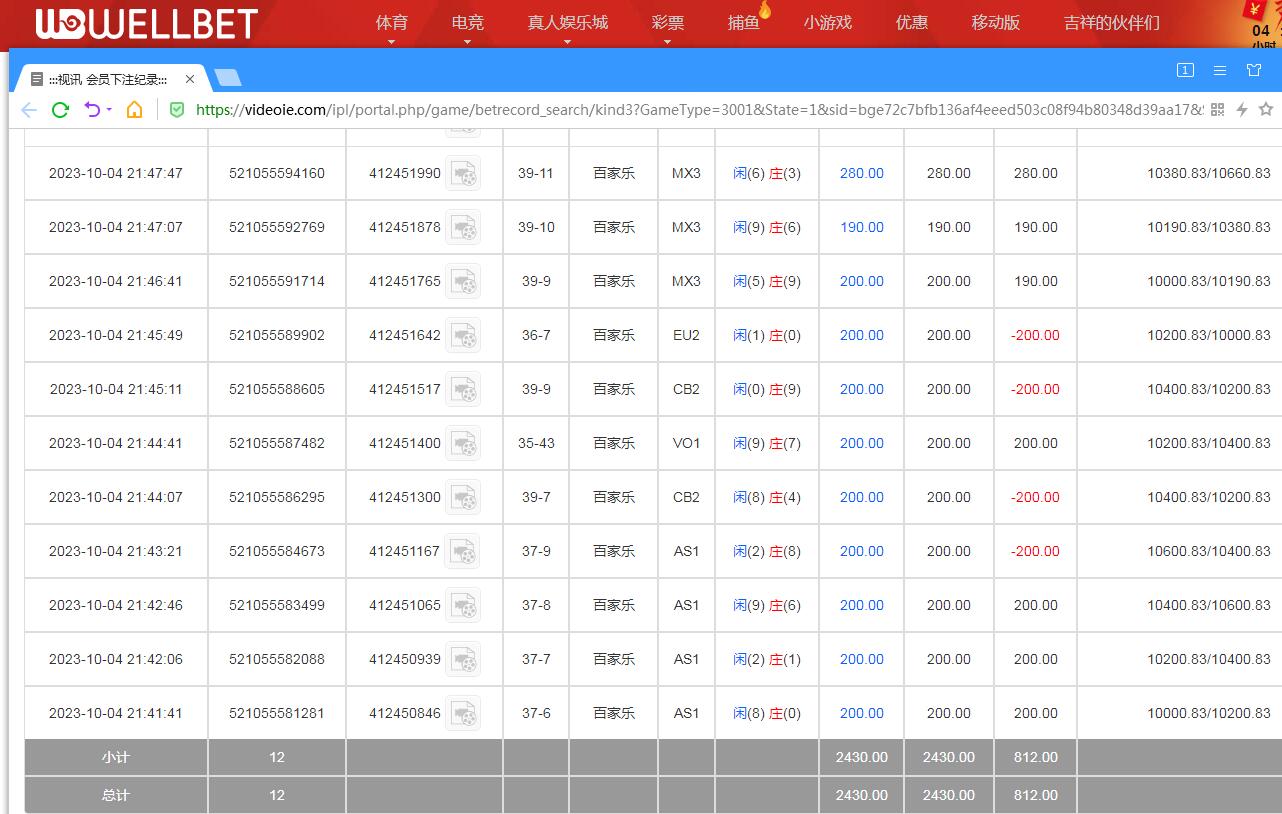Select round number 35-43
Viewport: 1282px width, 814px height.
(x=536, y=443)
